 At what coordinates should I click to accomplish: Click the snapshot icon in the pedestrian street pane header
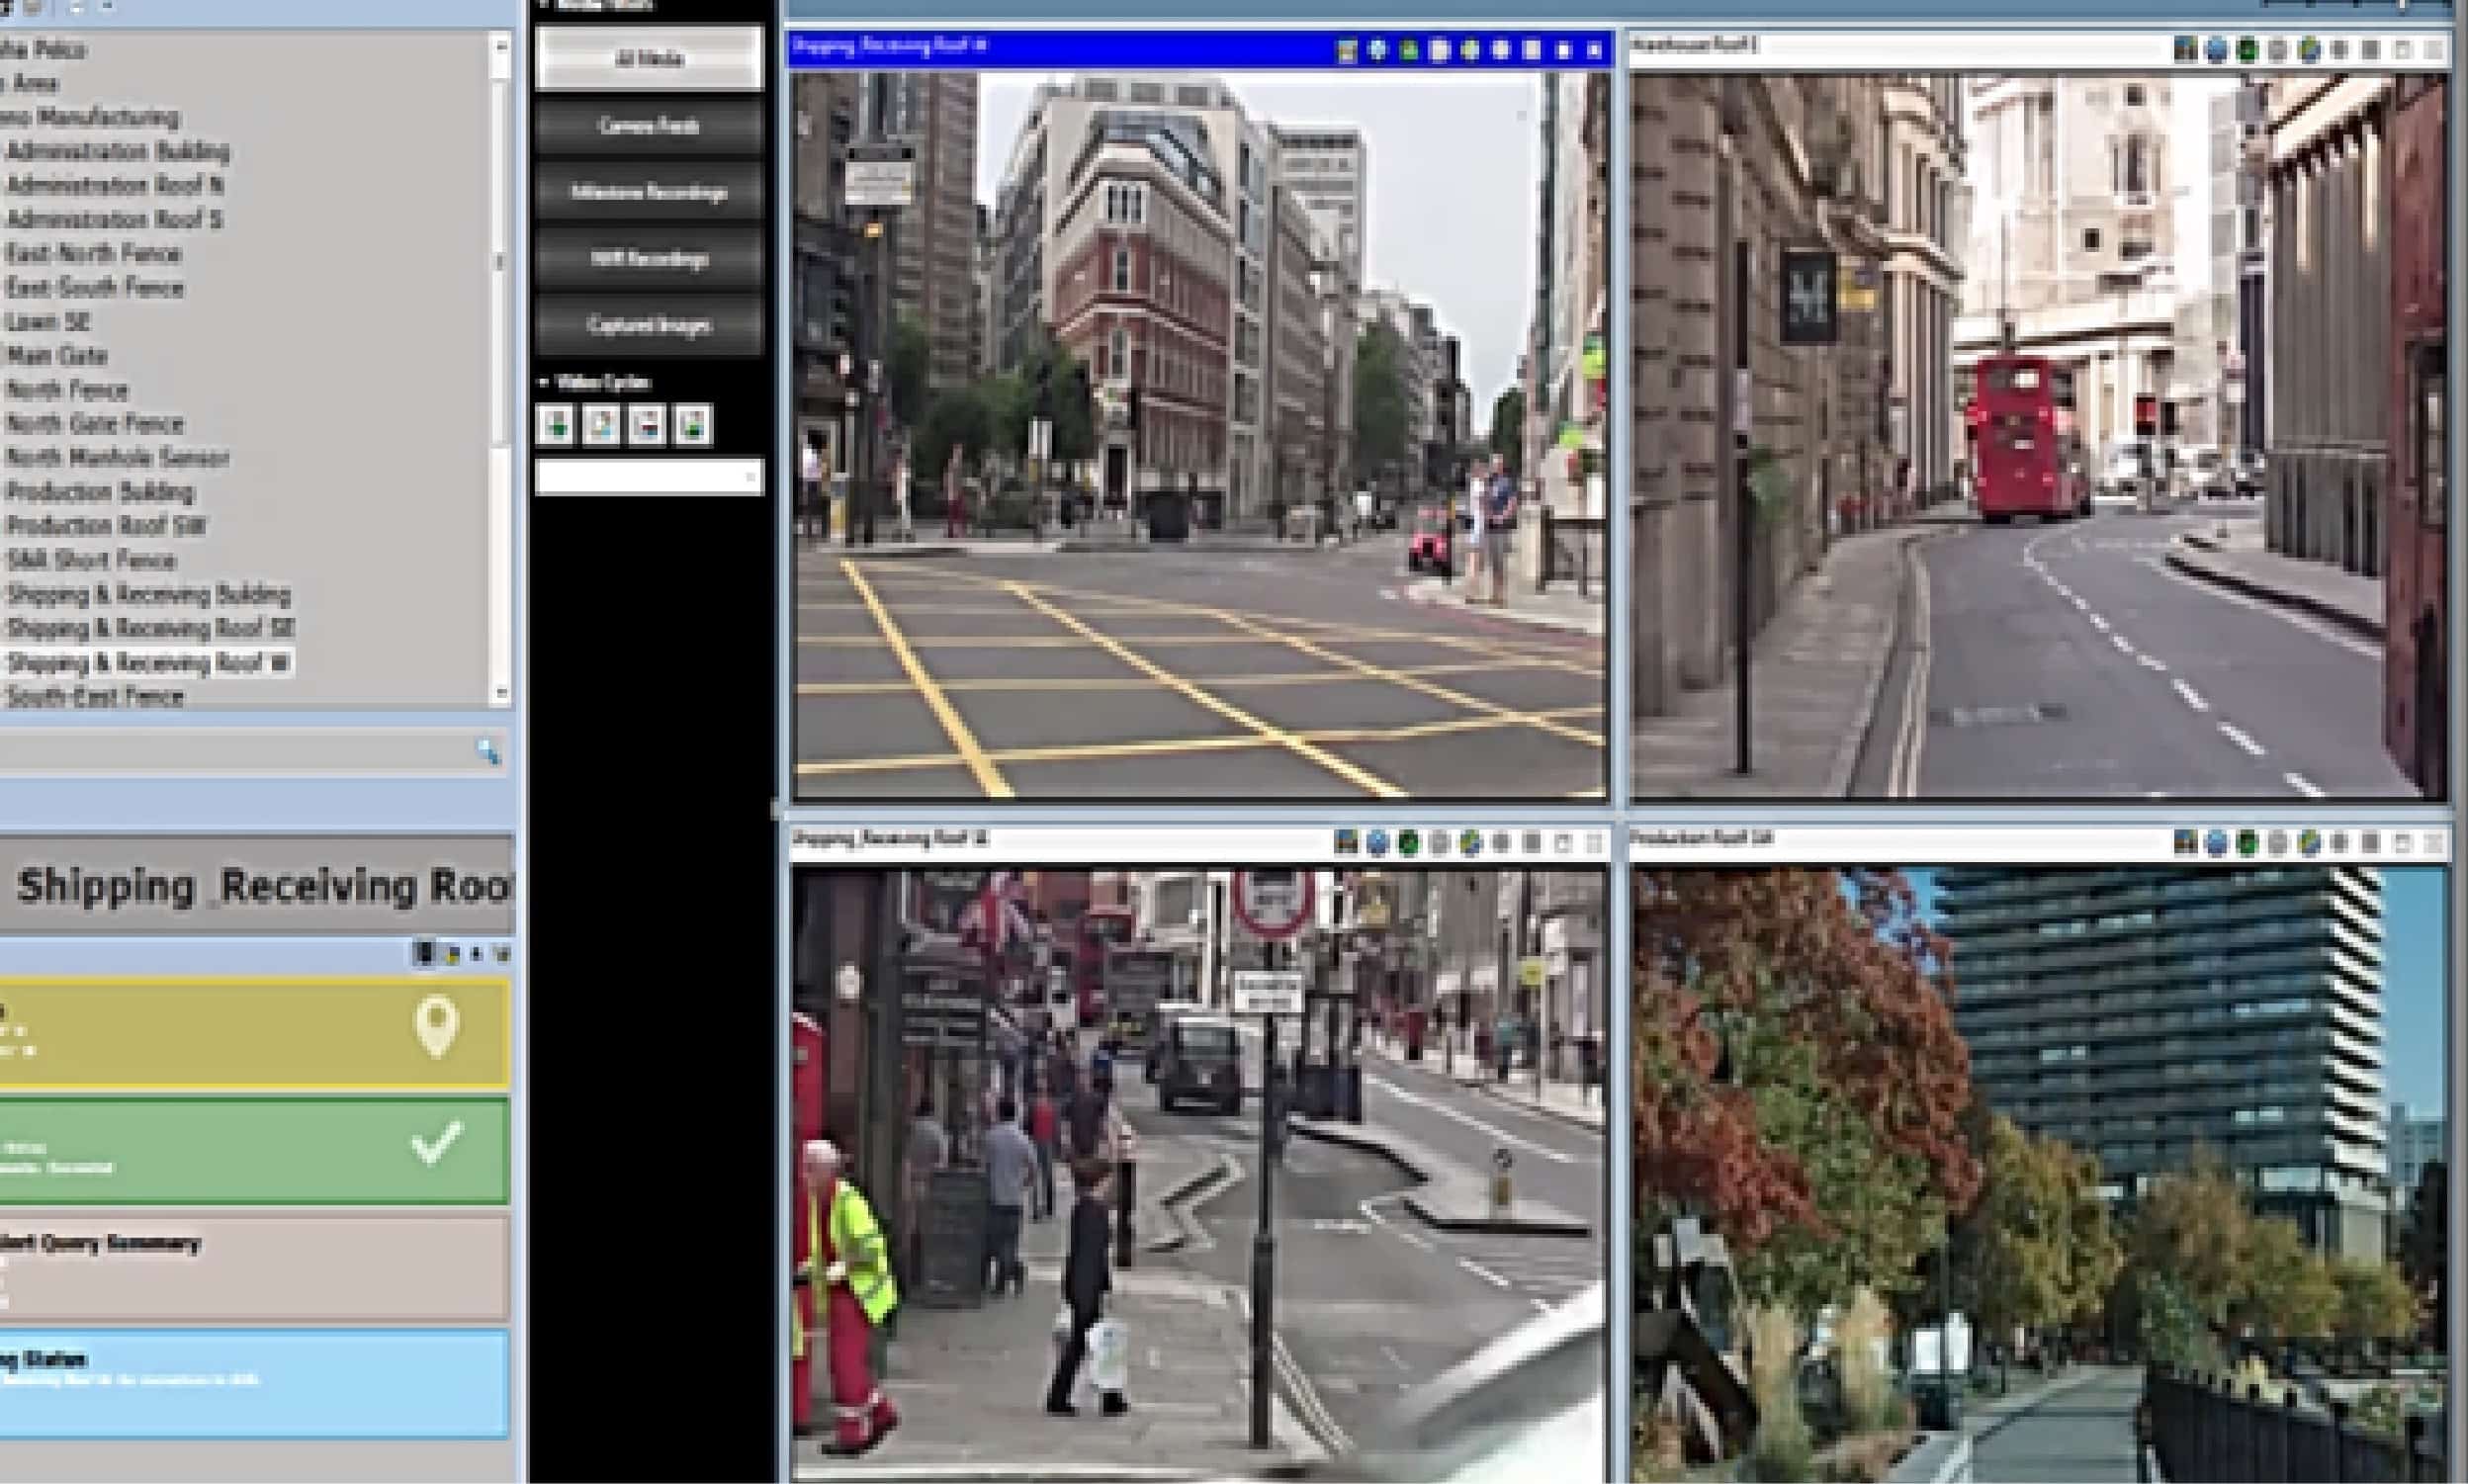1347,843
